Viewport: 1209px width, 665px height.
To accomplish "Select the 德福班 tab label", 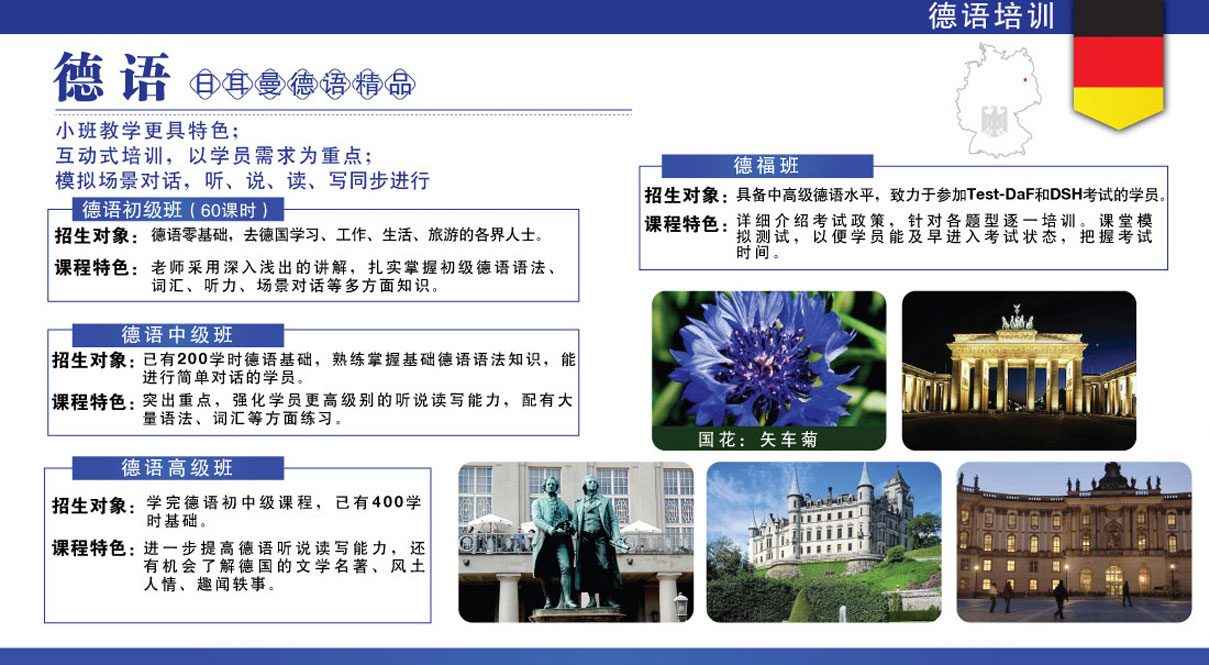I will click(766, 165).
